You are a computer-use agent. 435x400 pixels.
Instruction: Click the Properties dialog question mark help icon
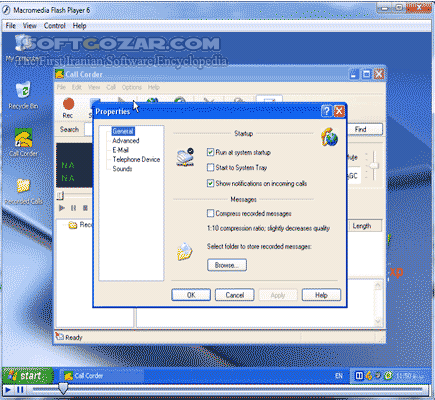point(327,111)
